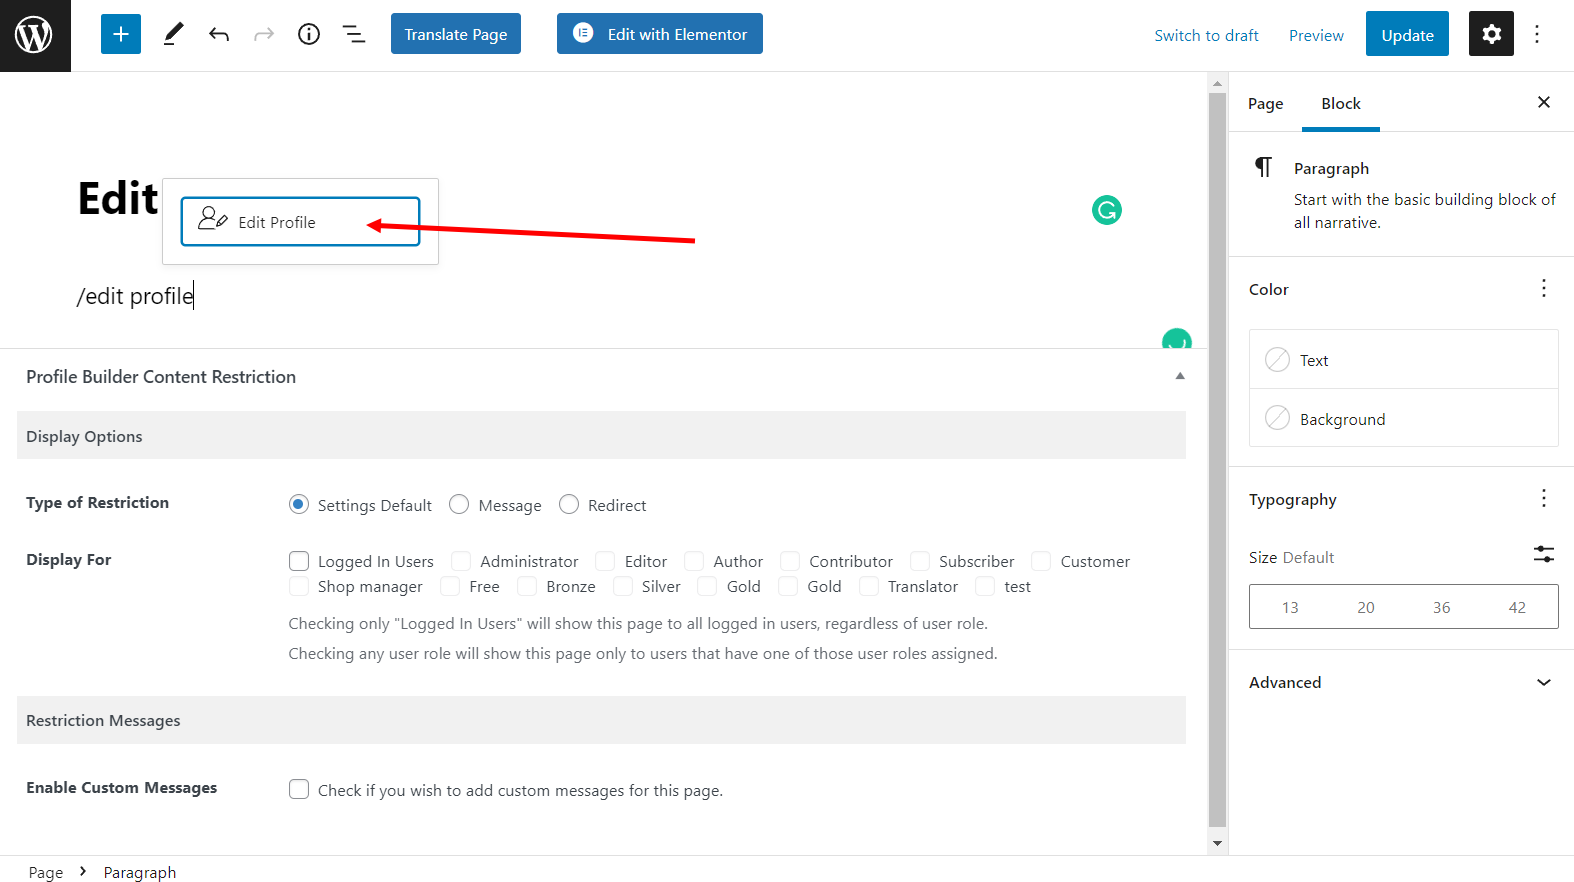
Task: Check the Translator role box
Action: point(869,585)
